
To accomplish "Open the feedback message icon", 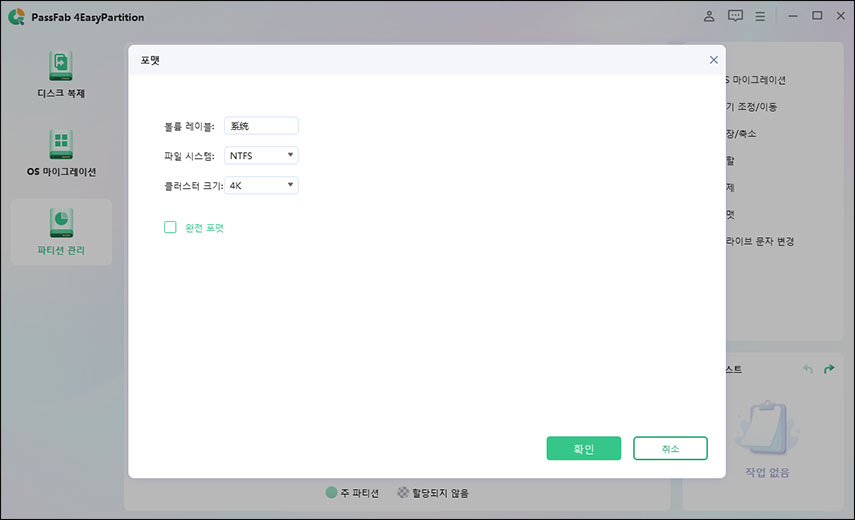I will [x=735, y=16].
